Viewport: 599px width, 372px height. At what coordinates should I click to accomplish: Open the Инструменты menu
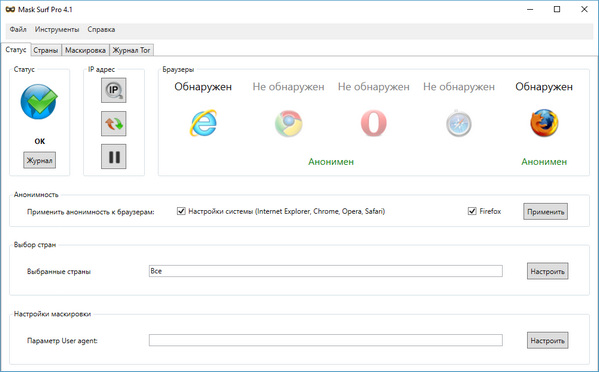57,29
